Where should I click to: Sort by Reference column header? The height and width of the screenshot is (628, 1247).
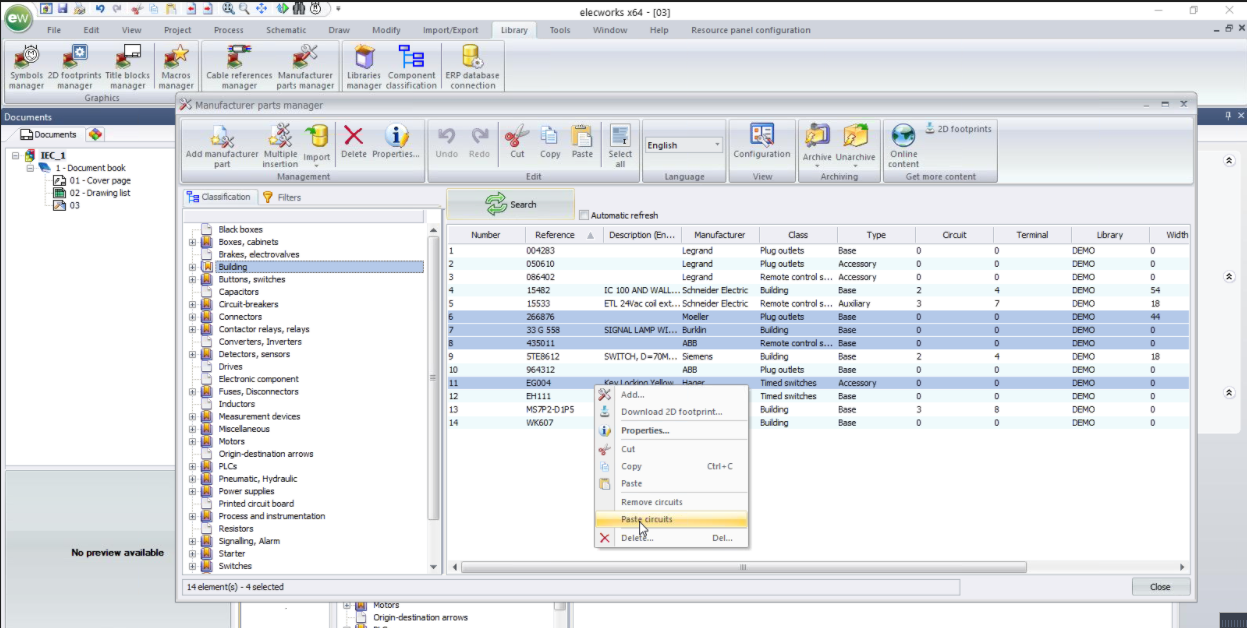(562, 235)
